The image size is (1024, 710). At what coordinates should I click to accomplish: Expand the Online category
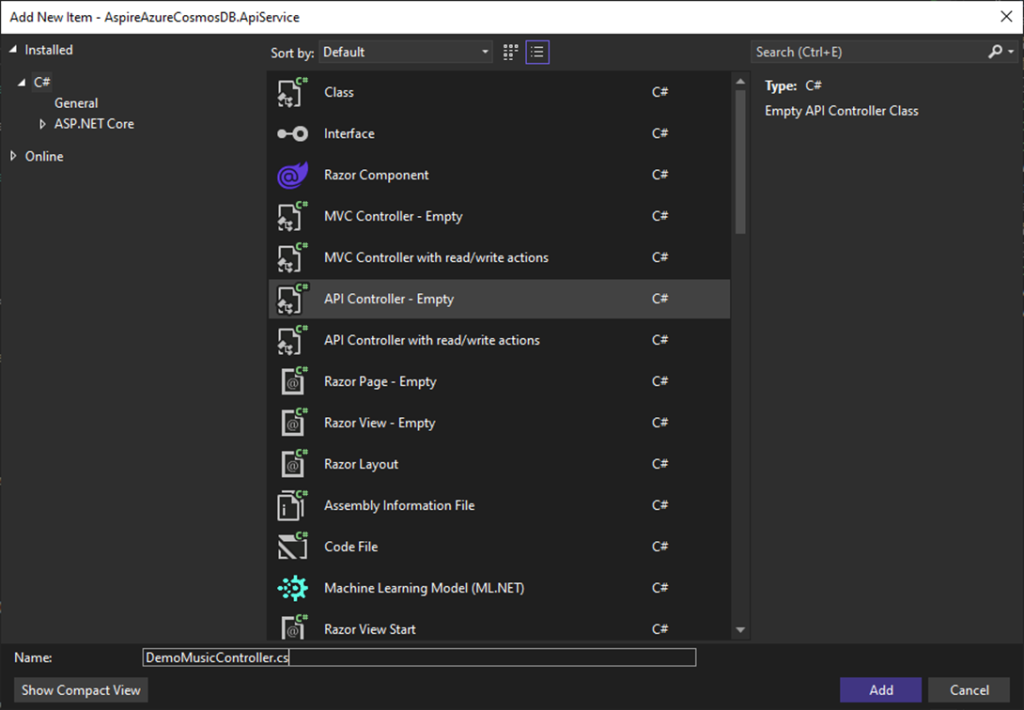pos(13,156)
